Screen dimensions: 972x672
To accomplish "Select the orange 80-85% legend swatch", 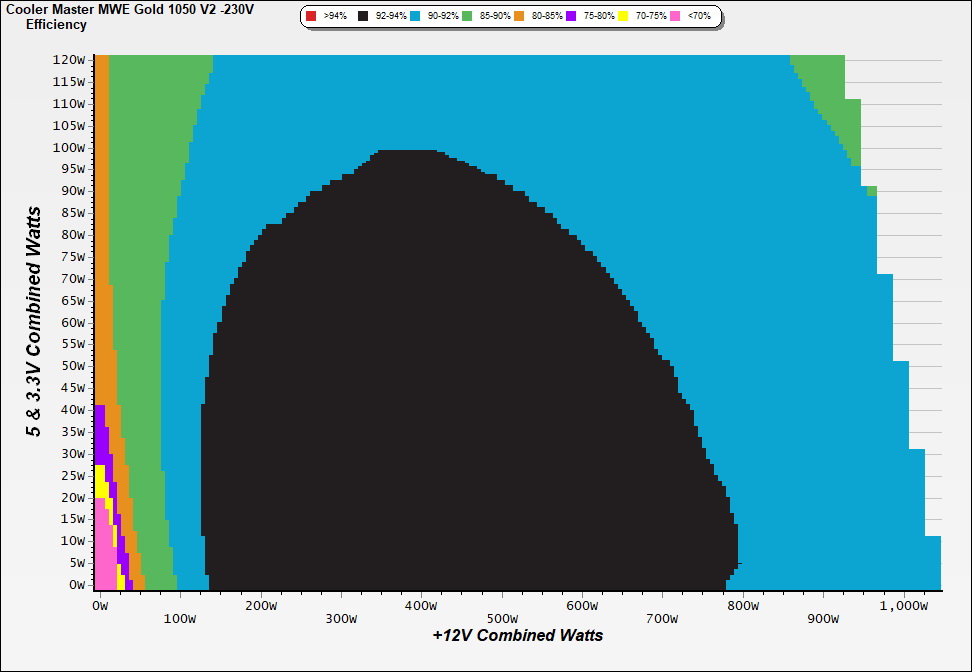I will click(x=518, y=17).
